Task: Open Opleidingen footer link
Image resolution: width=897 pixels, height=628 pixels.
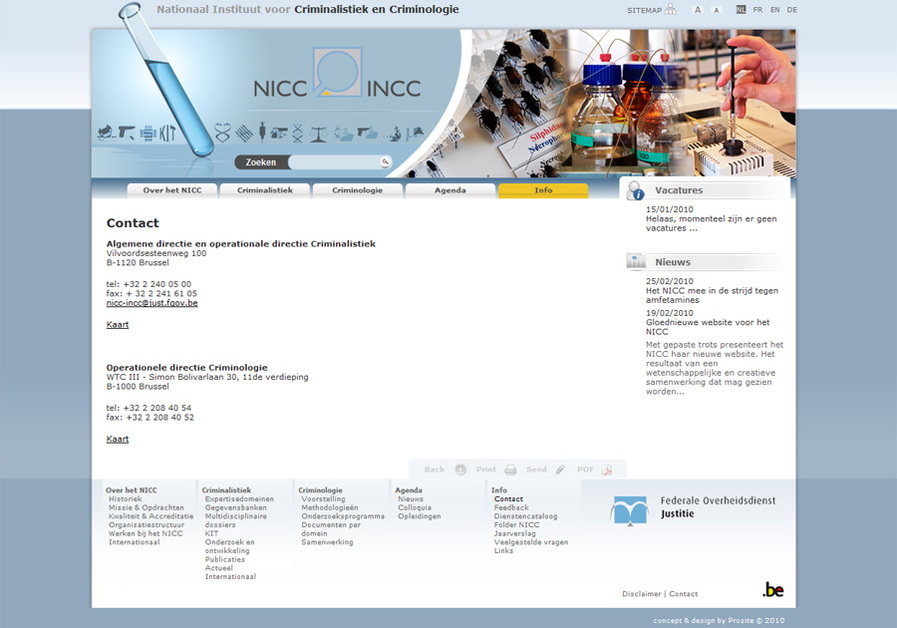Action: pyautogui.click(x=419, y=516)
